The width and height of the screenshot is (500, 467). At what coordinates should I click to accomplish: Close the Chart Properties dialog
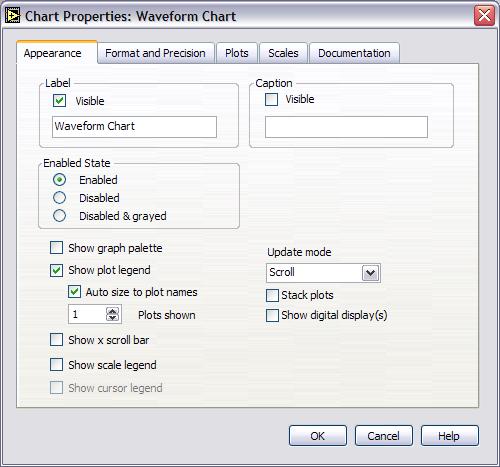point(484,16)
